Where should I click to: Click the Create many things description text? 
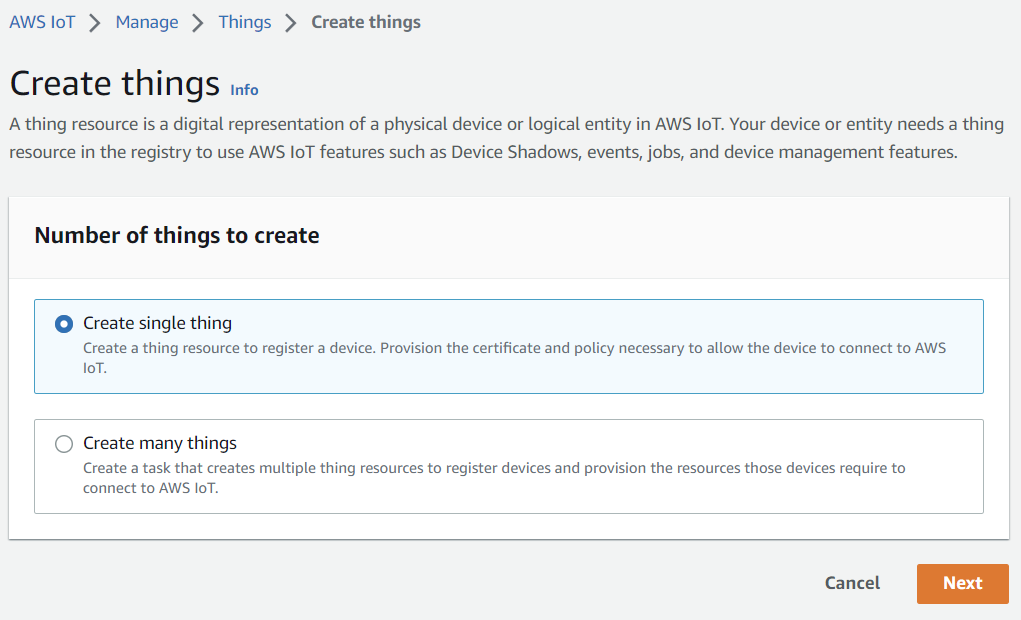[x=494, y=477]
